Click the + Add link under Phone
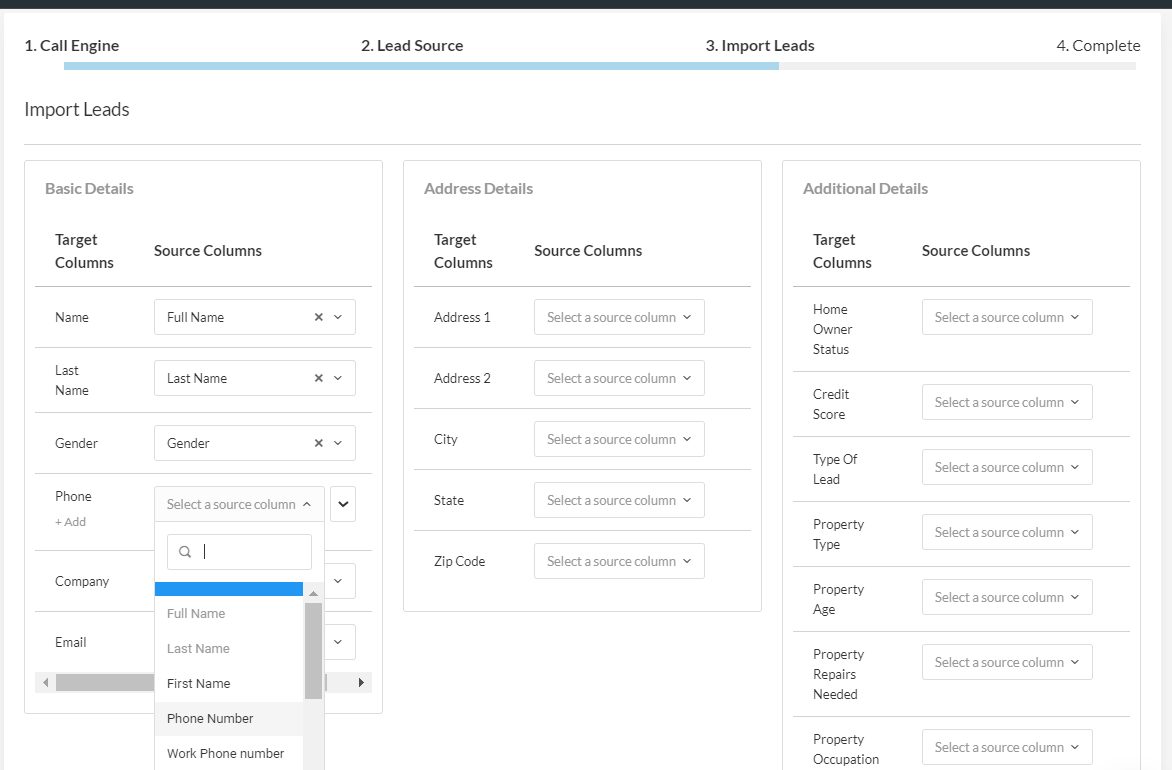This screenshot has width=1172, height=770. pos(70,522)
